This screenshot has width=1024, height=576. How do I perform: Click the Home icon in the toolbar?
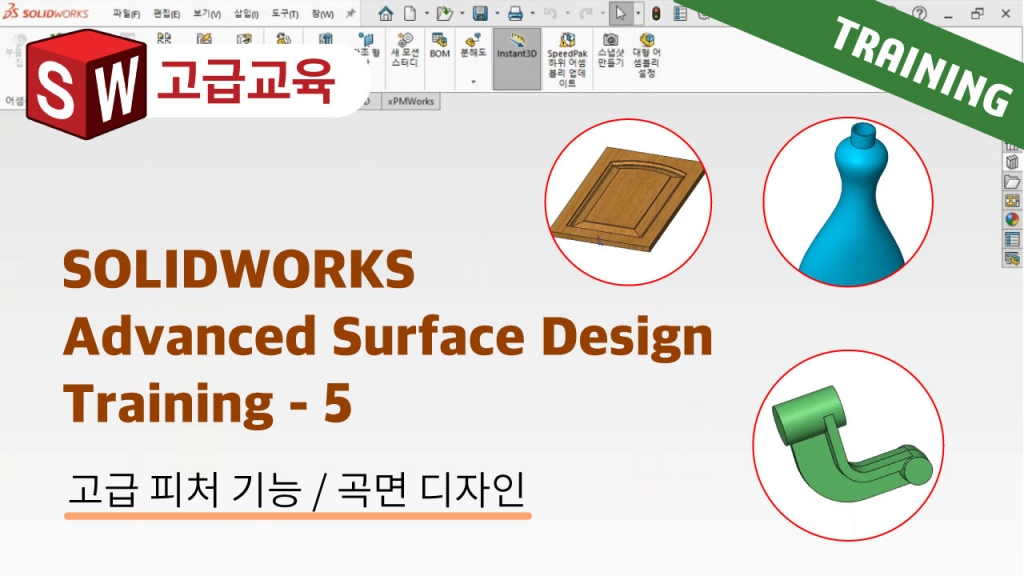click(385, 13)
